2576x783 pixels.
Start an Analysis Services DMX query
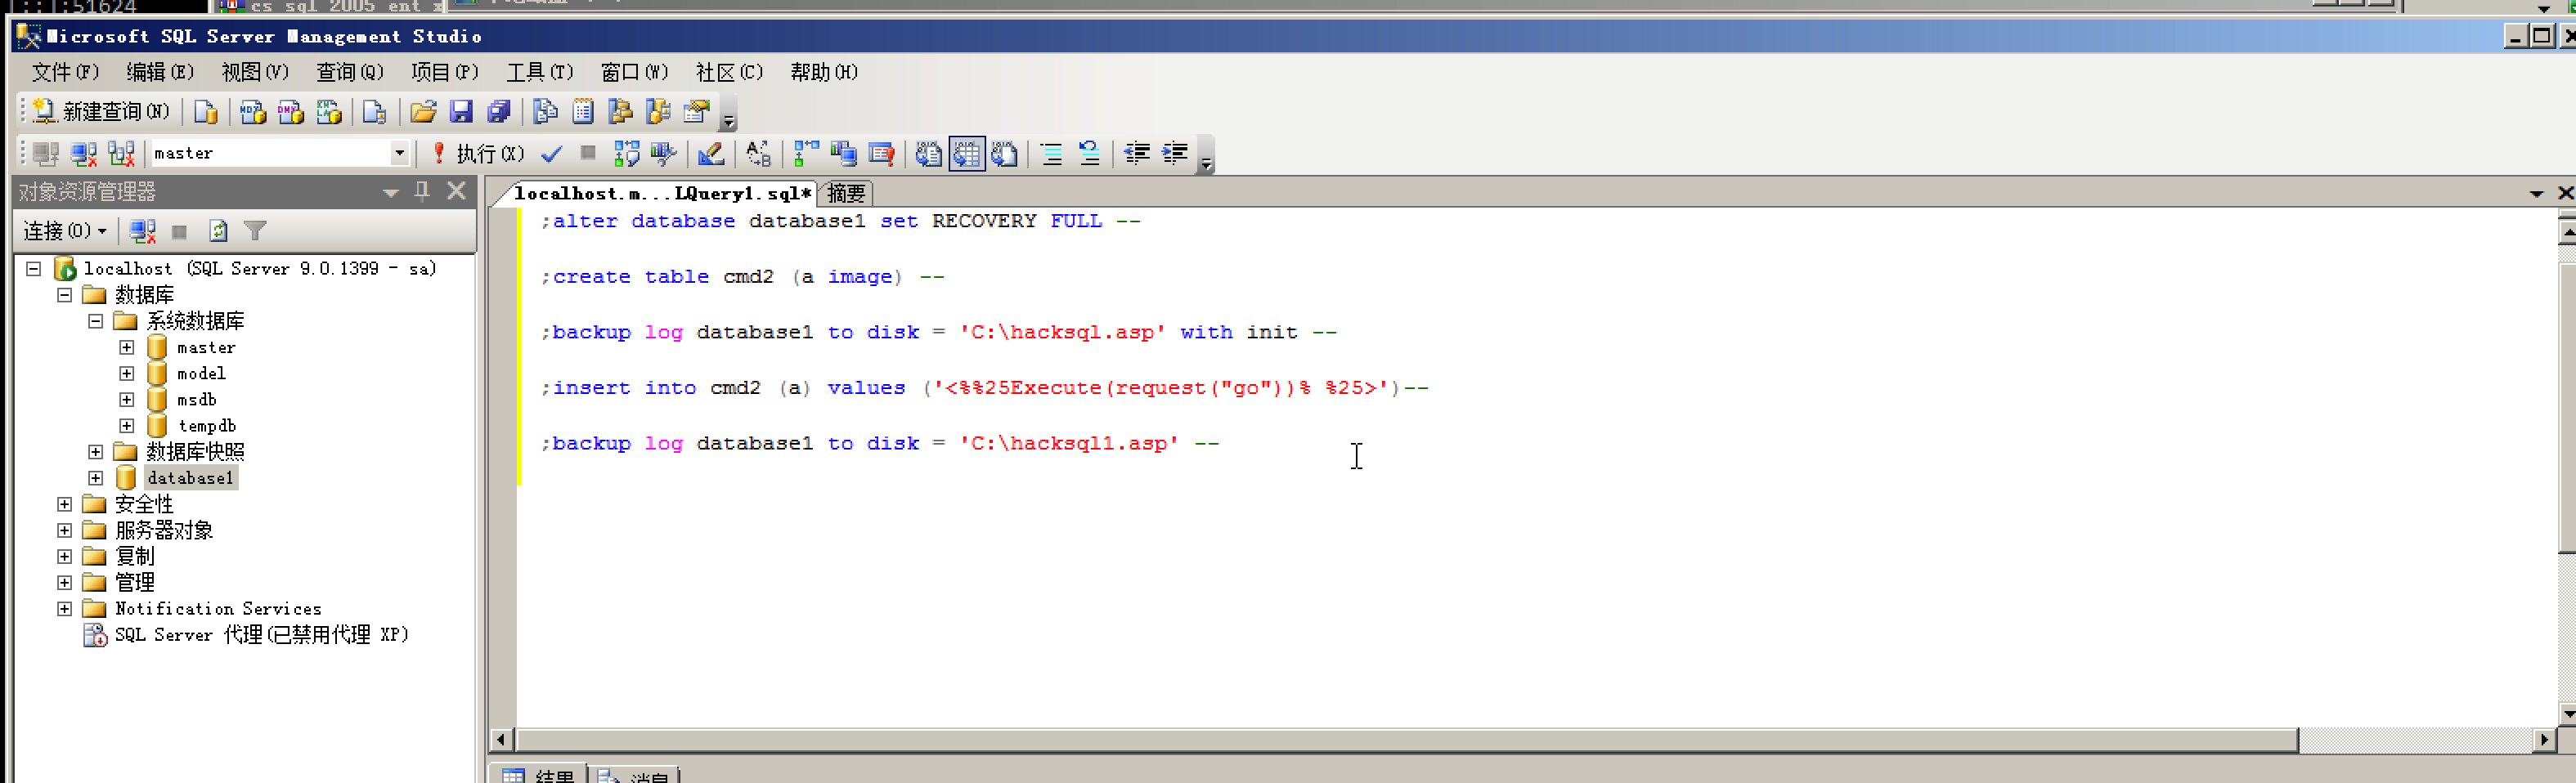(x=291, y=111)
